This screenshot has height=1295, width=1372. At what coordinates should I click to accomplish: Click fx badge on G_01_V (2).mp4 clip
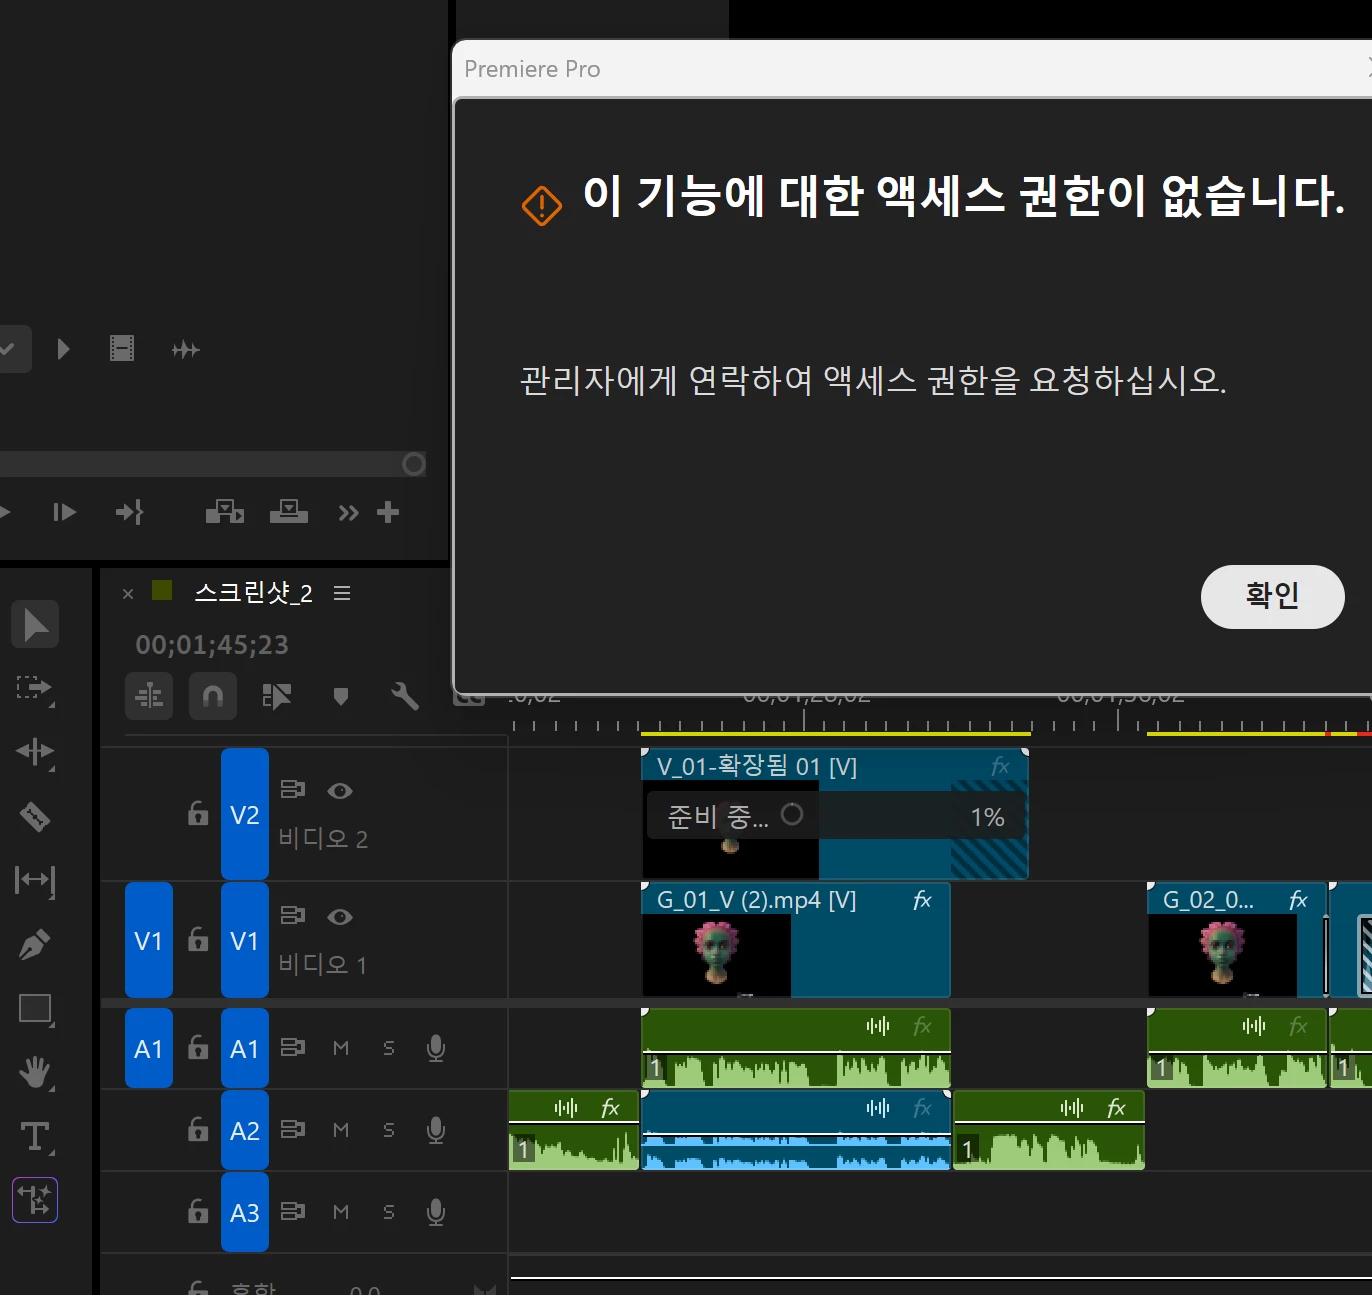pyautogui.click(x=922, y=900)
